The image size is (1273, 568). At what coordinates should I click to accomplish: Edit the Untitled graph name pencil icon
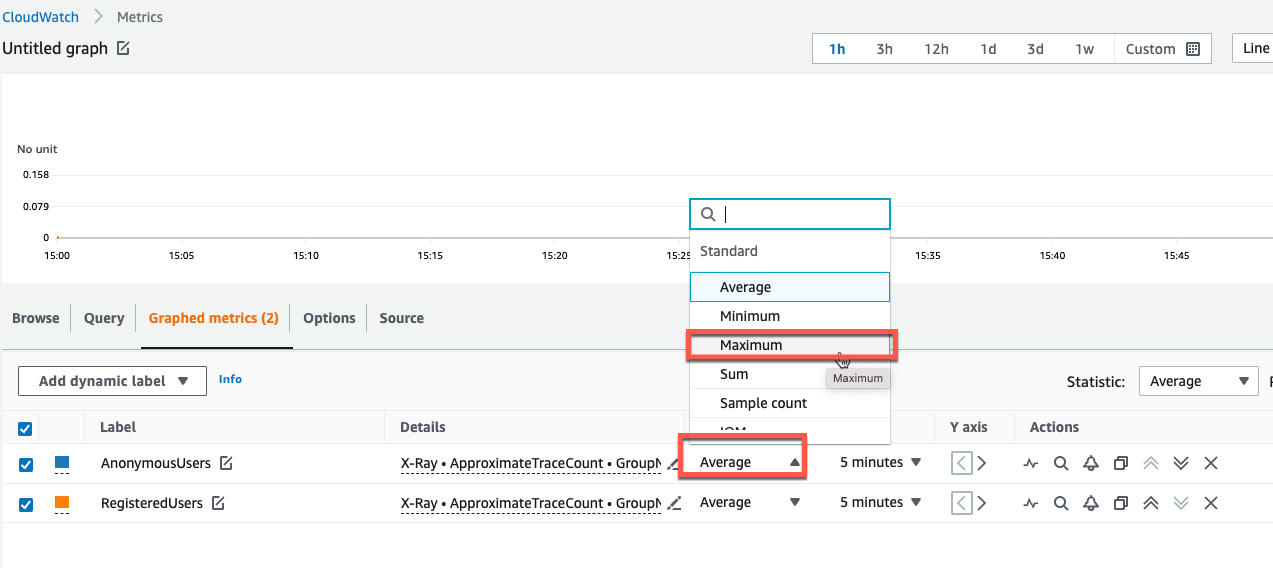pyautogui.click(x=123, y=48)
